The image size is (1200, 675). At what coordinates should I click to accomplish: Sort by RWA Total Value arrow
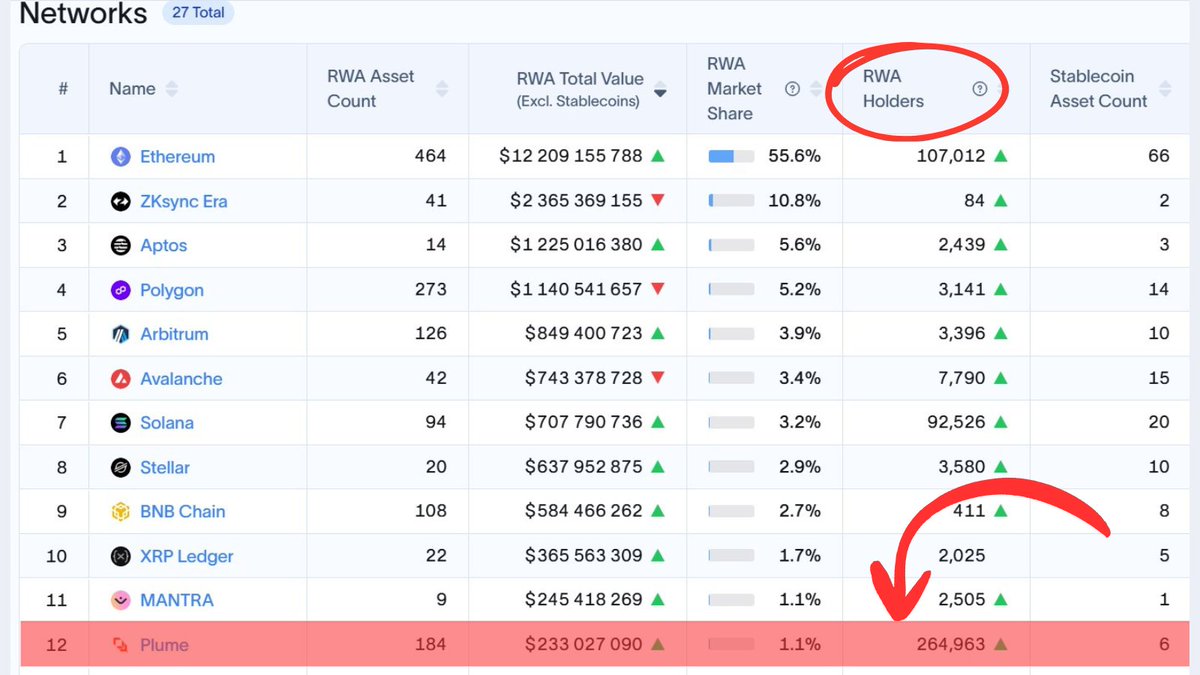click(660, 90)
